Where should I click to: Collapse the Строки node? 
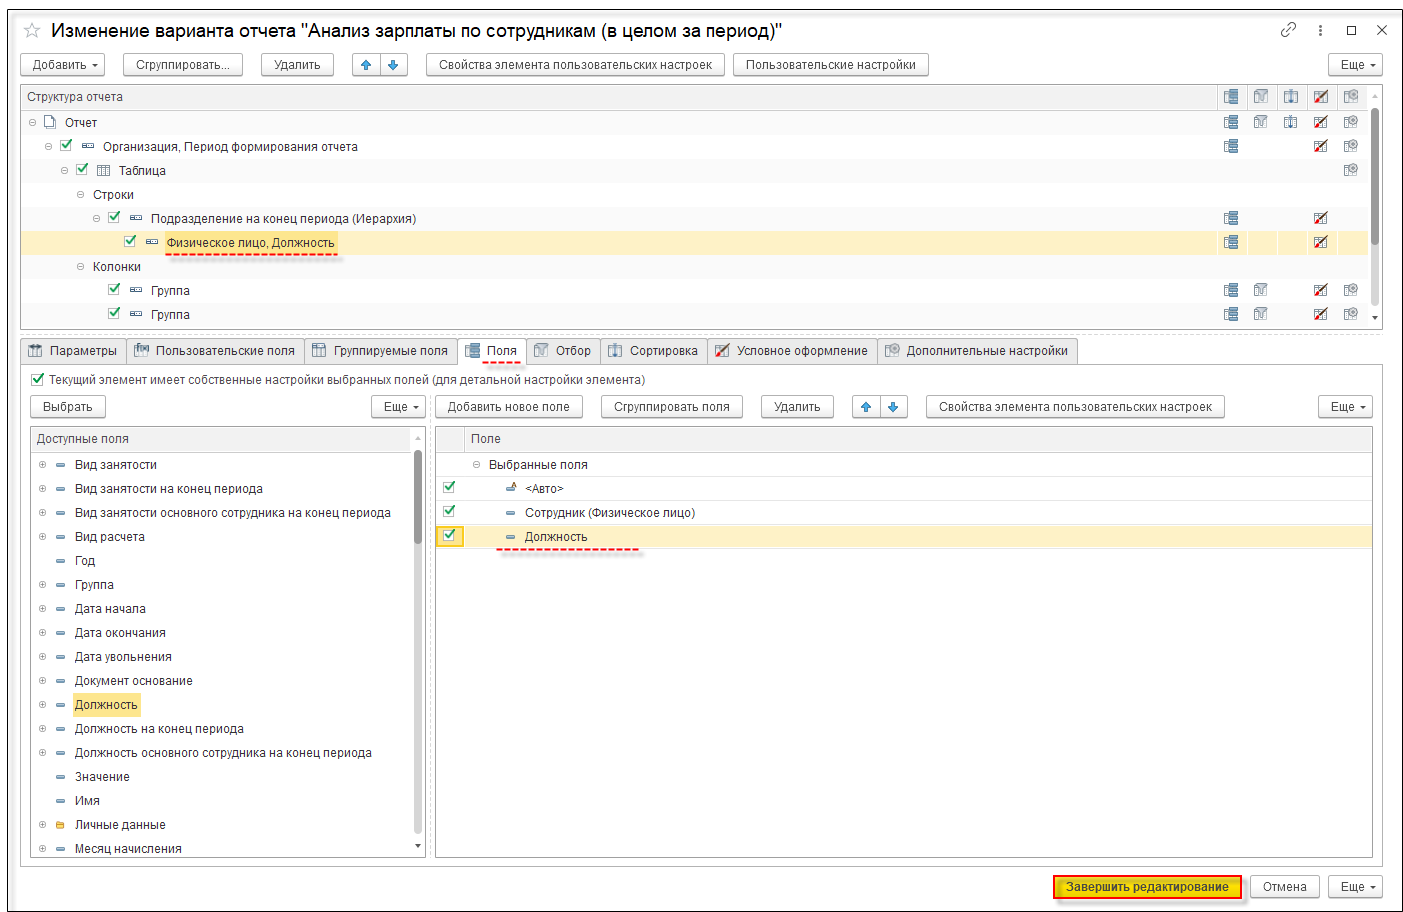point(81,194)
